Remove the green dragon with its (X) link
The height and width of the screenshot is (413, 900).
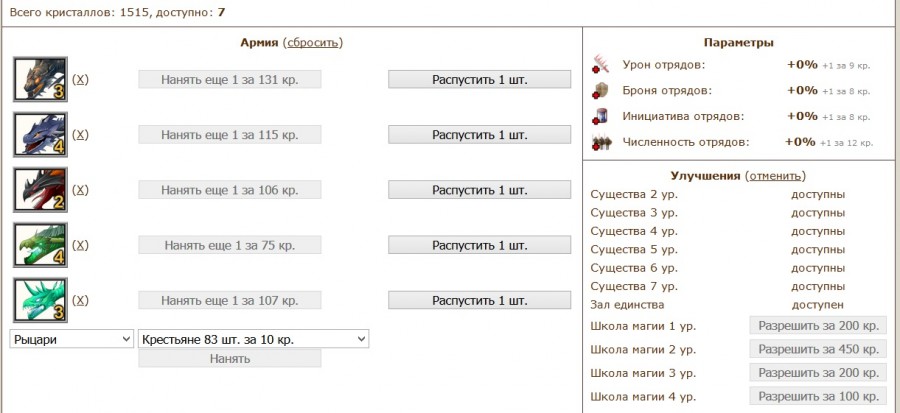coord(81,245)
